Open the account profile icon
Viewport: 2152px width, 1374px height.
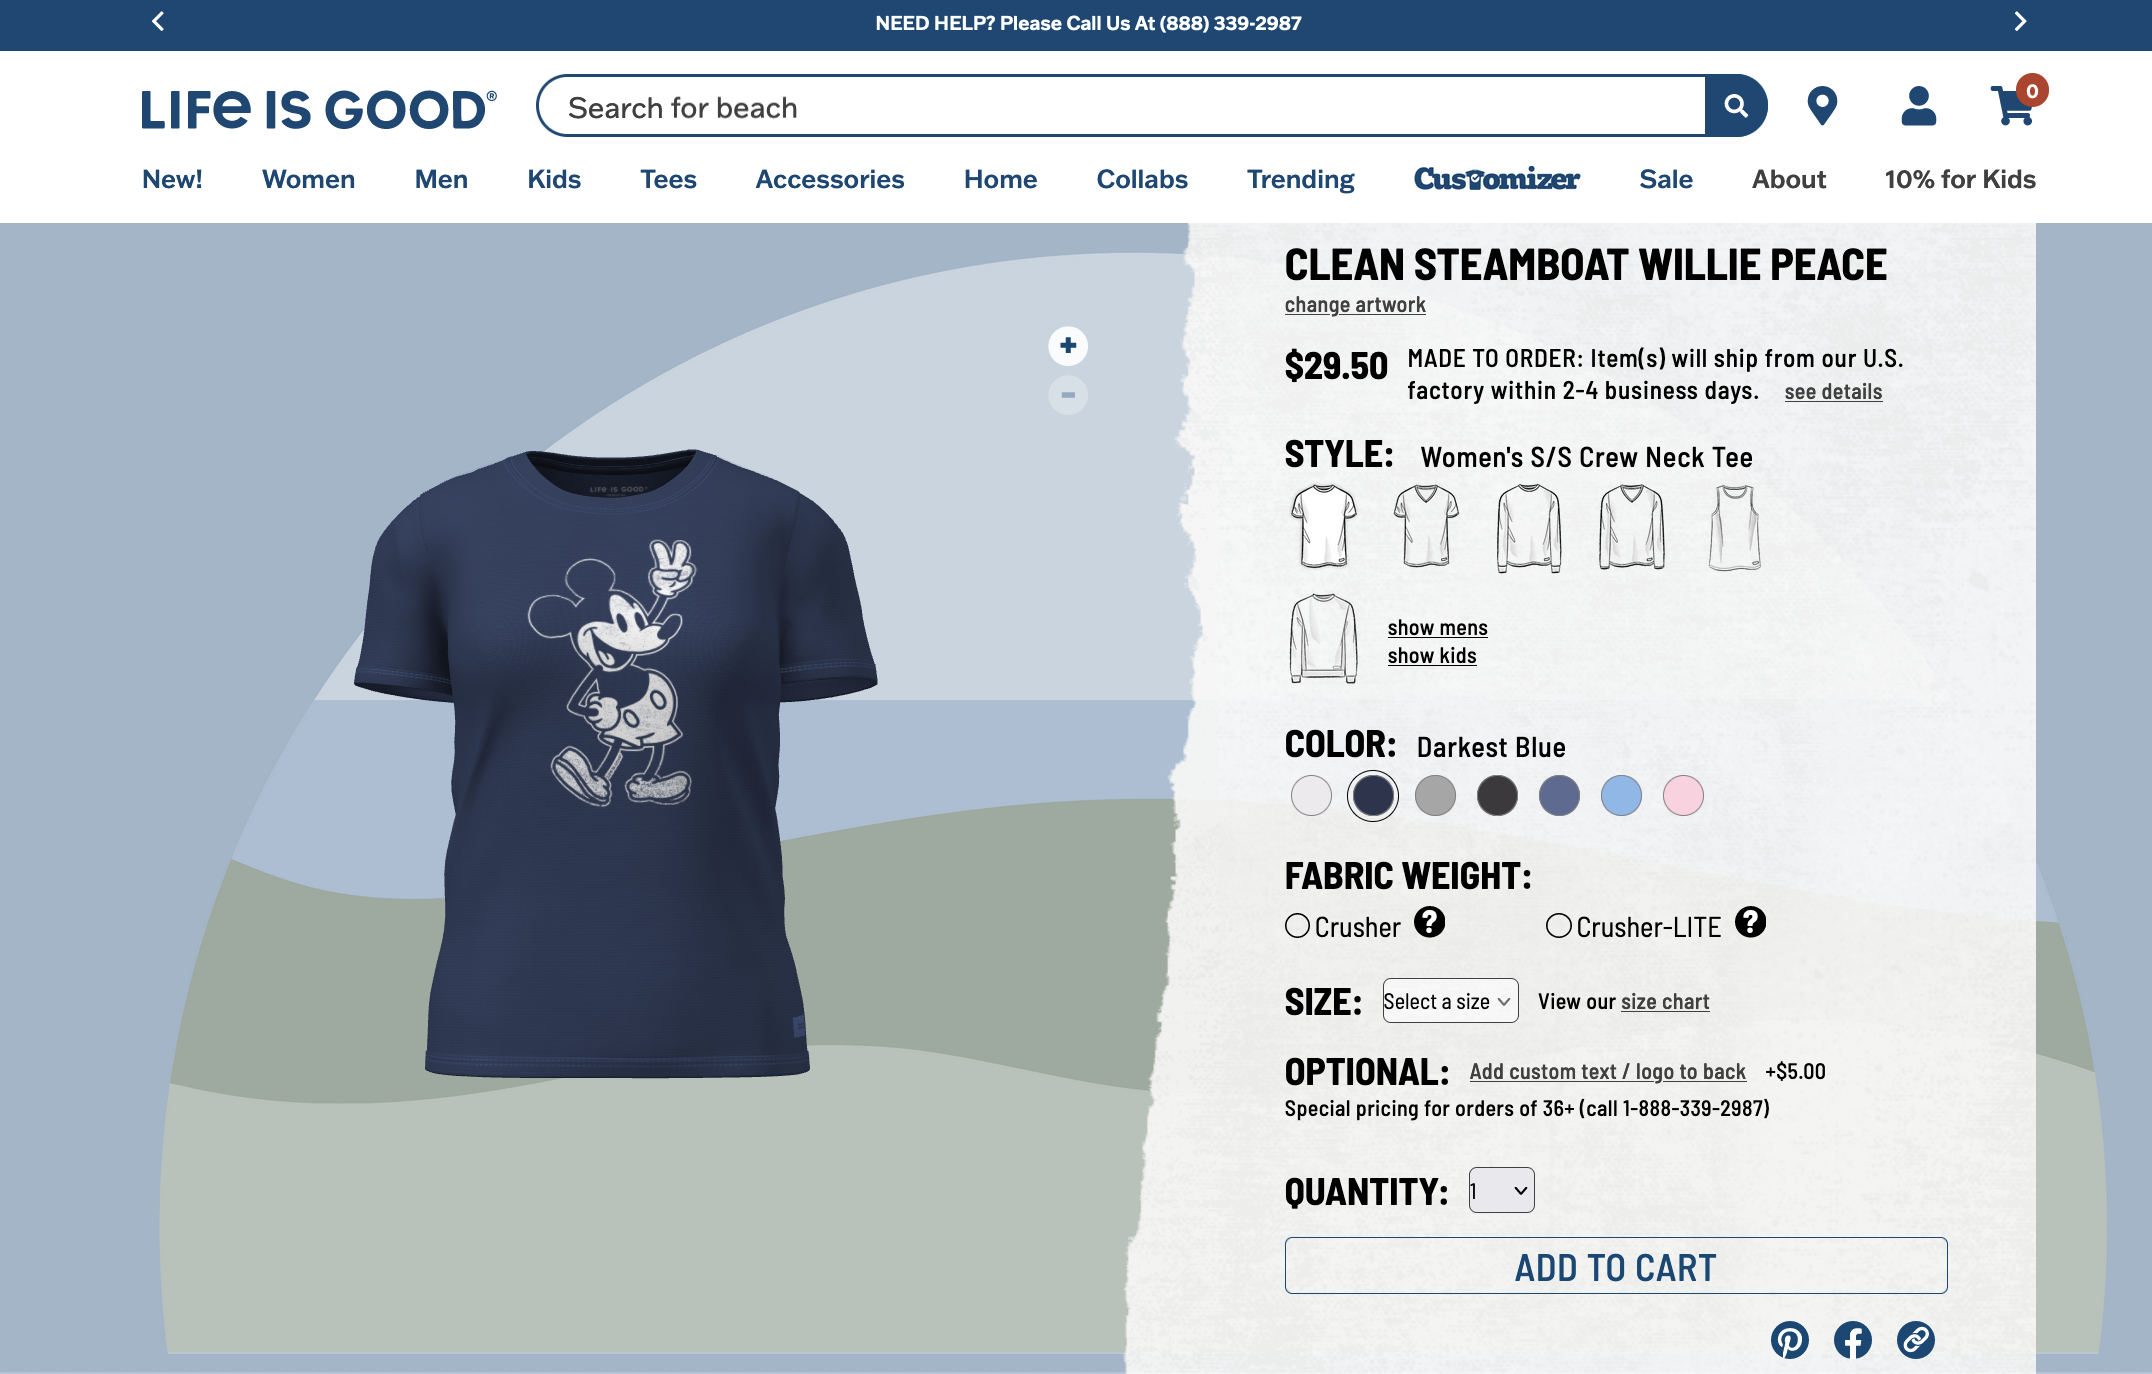(x=1918, y=106)
